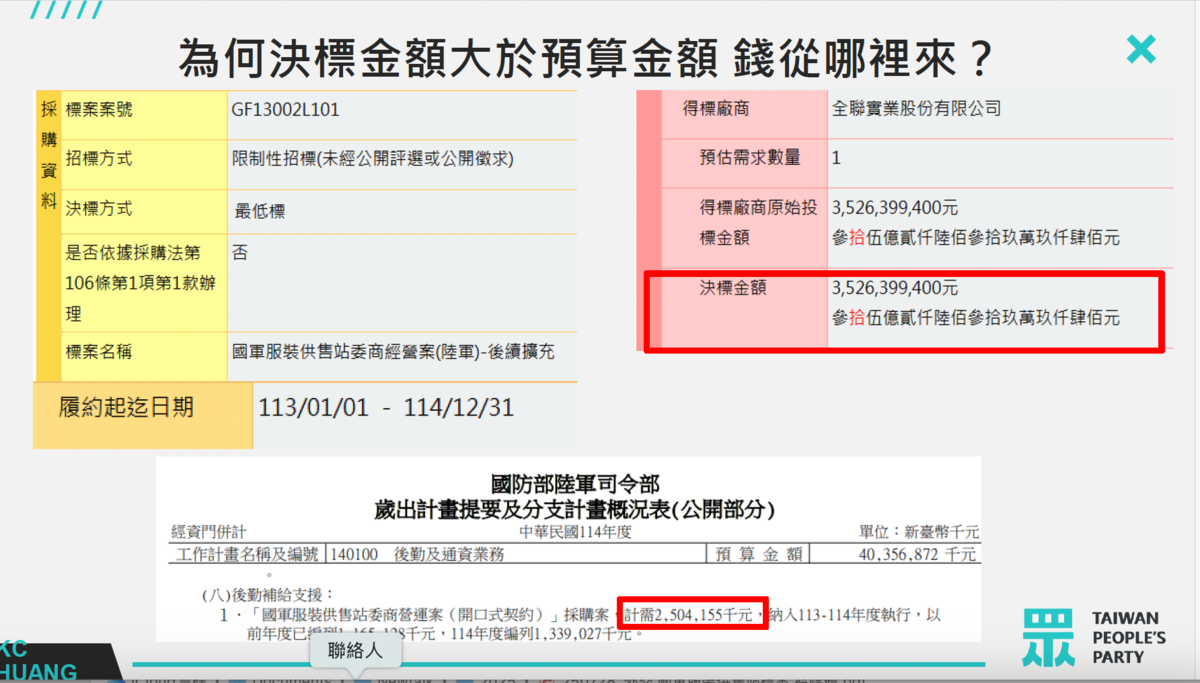This screenshot has width=1200, height=683.
Task: Click the green 眾 party logo icon
Action: coord(1048,637)
